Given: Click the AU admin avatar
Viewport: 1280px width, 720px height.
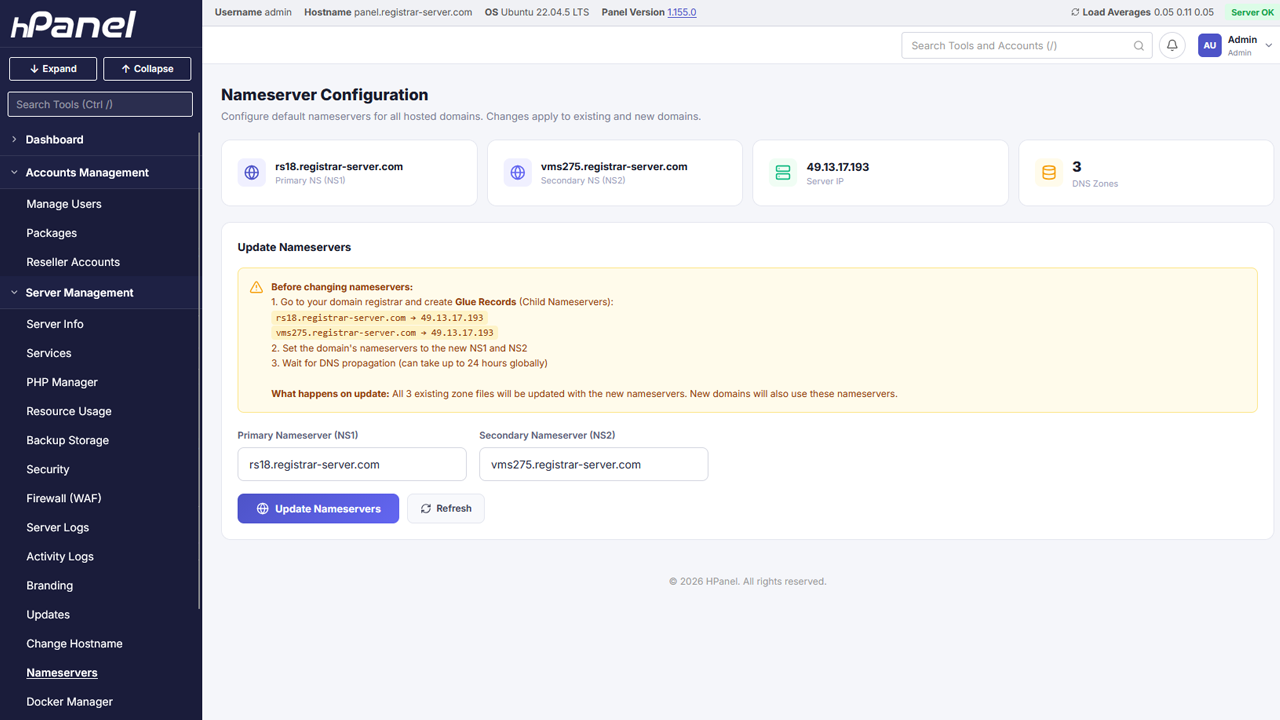Looking at the screenshot, I should tap(1210, 45).
